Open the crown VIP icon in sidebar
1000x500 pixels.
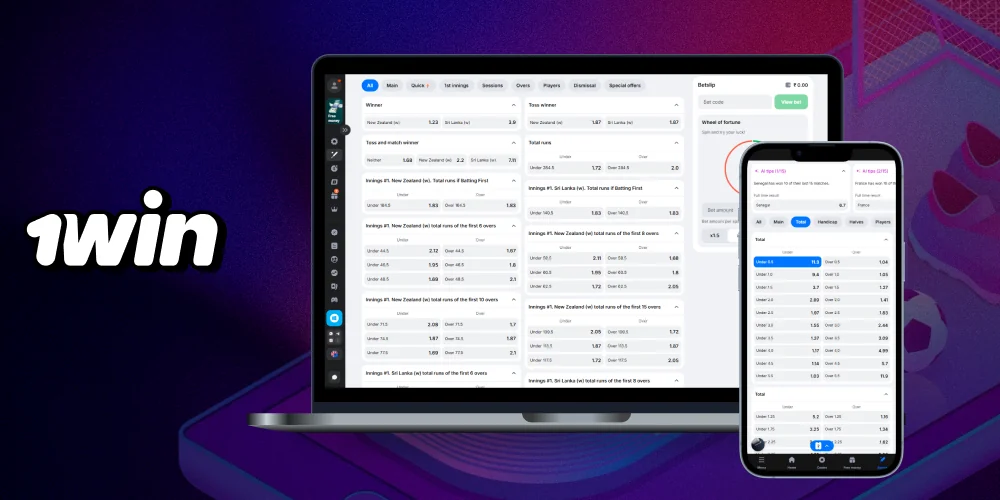tap(334, 209)
